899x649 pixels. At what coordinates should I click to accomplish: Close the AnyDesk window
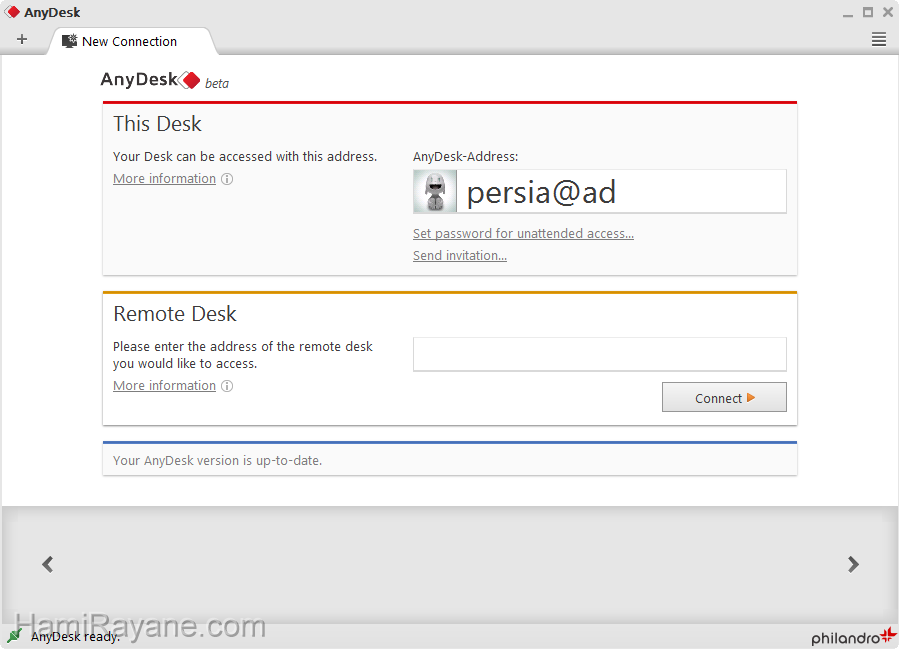point(888,12)
